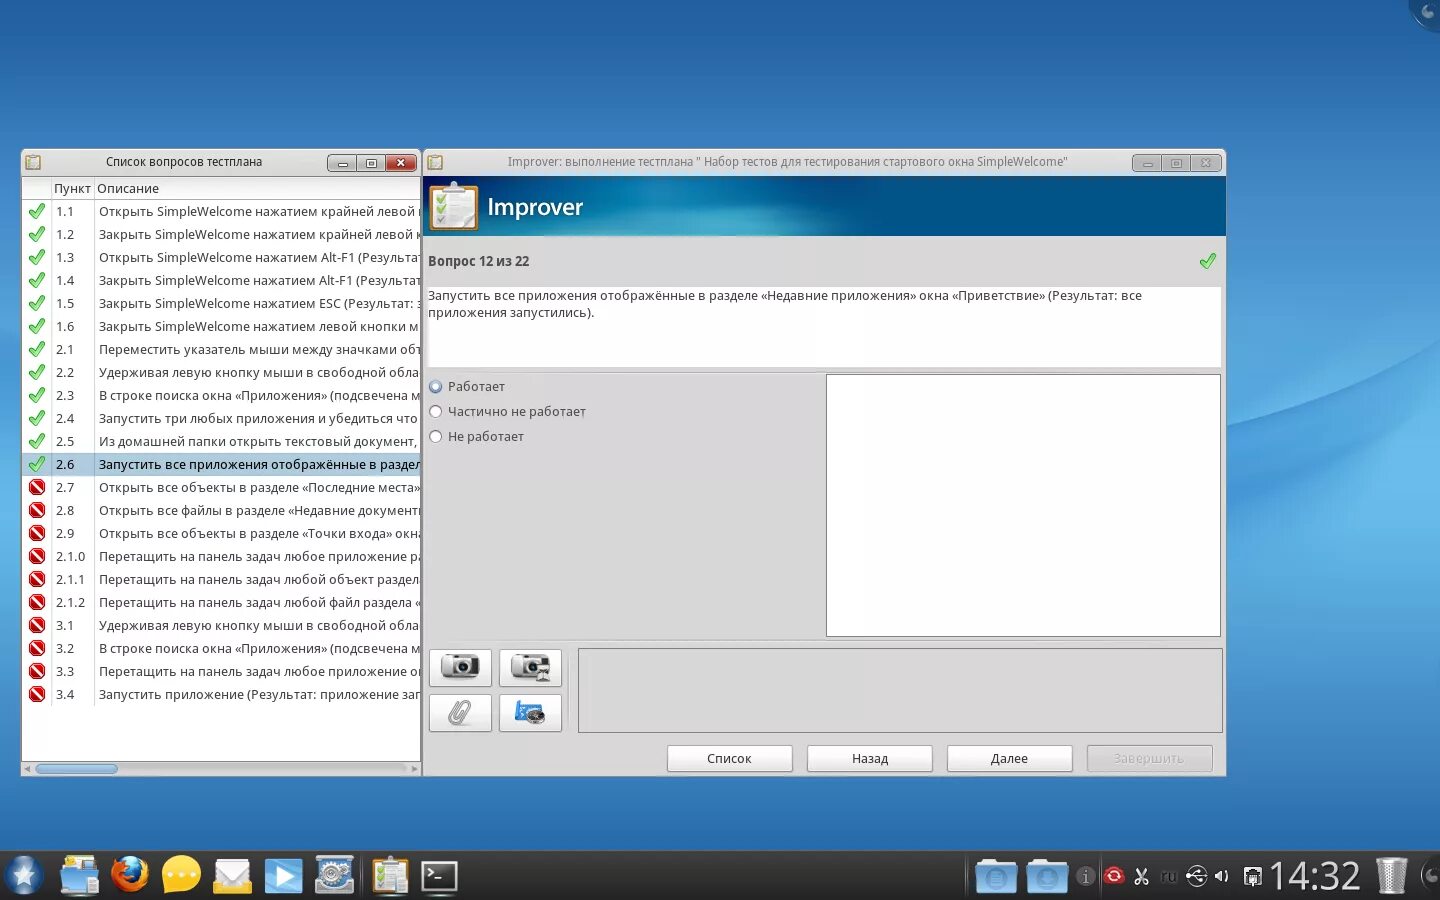Open the info notification tray icon
The width and height of the screenshot is (1440, 900).
[1086, 877]
